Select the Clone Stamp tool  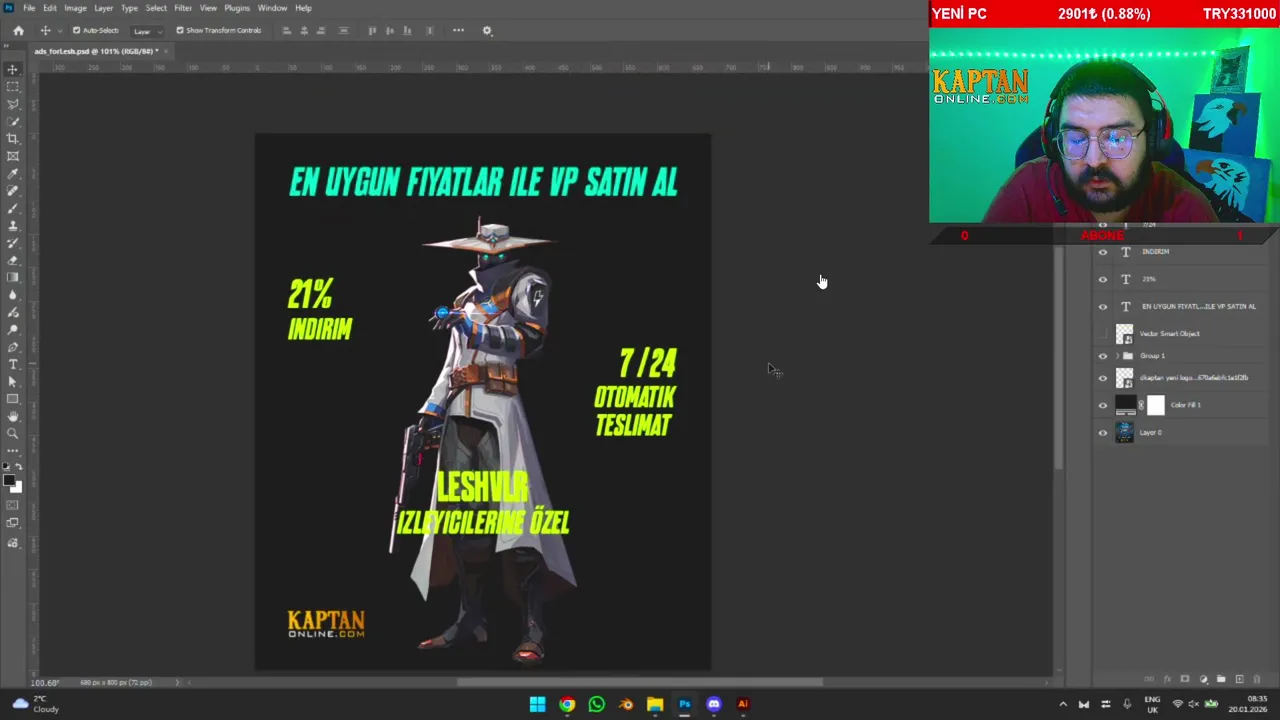(x=13, y=225)
